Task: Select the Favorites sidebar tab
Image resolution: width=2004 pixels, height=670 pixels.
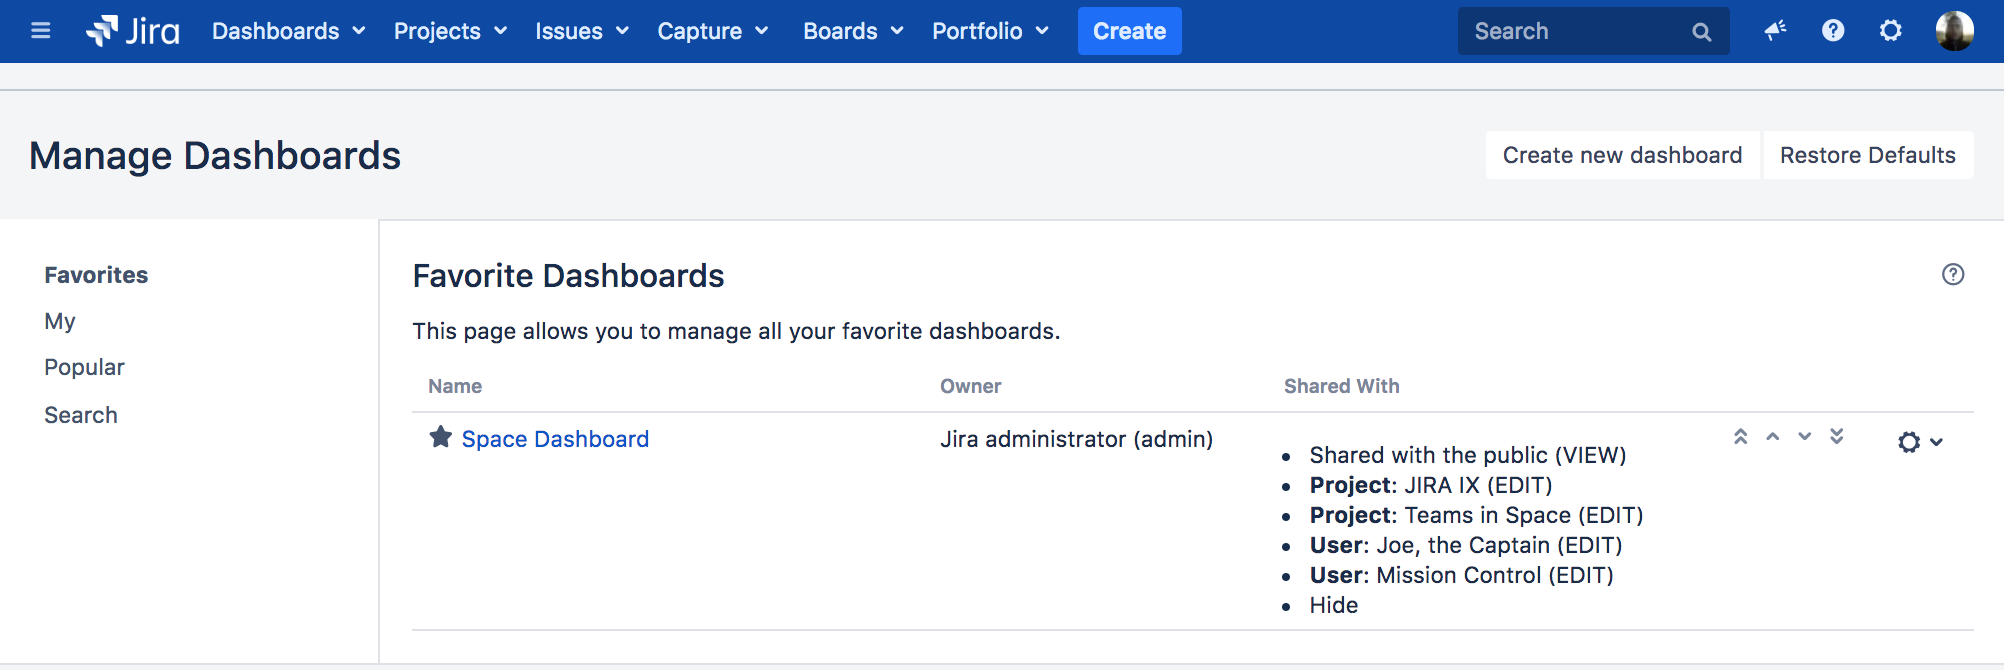Action: (x=96, y=275)
